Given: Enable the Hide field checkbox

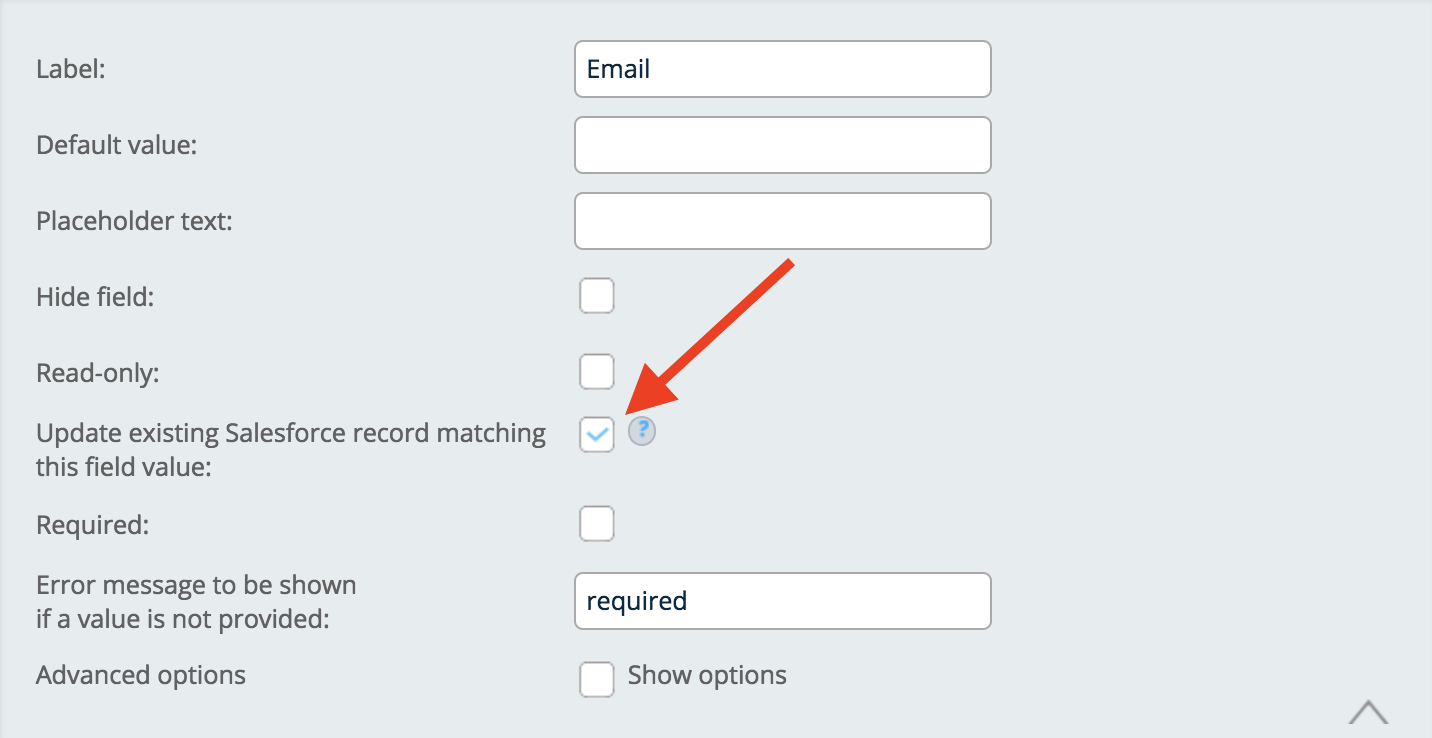Looking at the screenshot, I should pos(597,296).
